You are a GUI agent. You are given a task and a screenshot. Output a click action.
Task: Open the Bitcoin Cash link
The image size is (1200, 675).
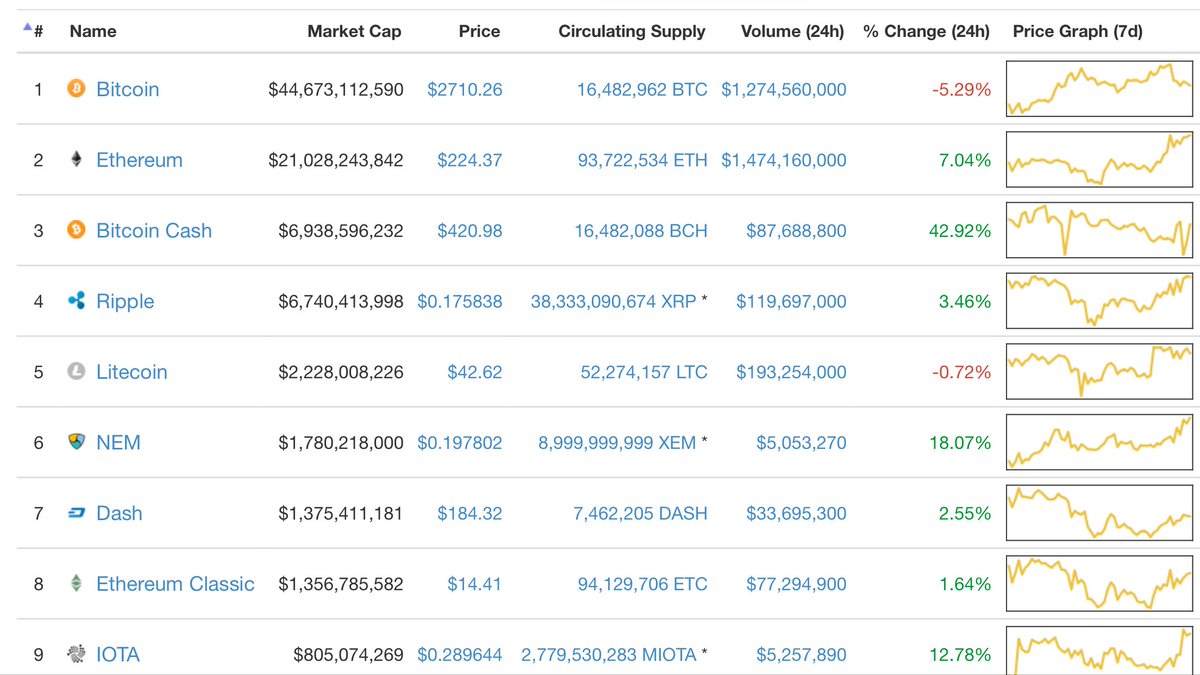point(154,231)
